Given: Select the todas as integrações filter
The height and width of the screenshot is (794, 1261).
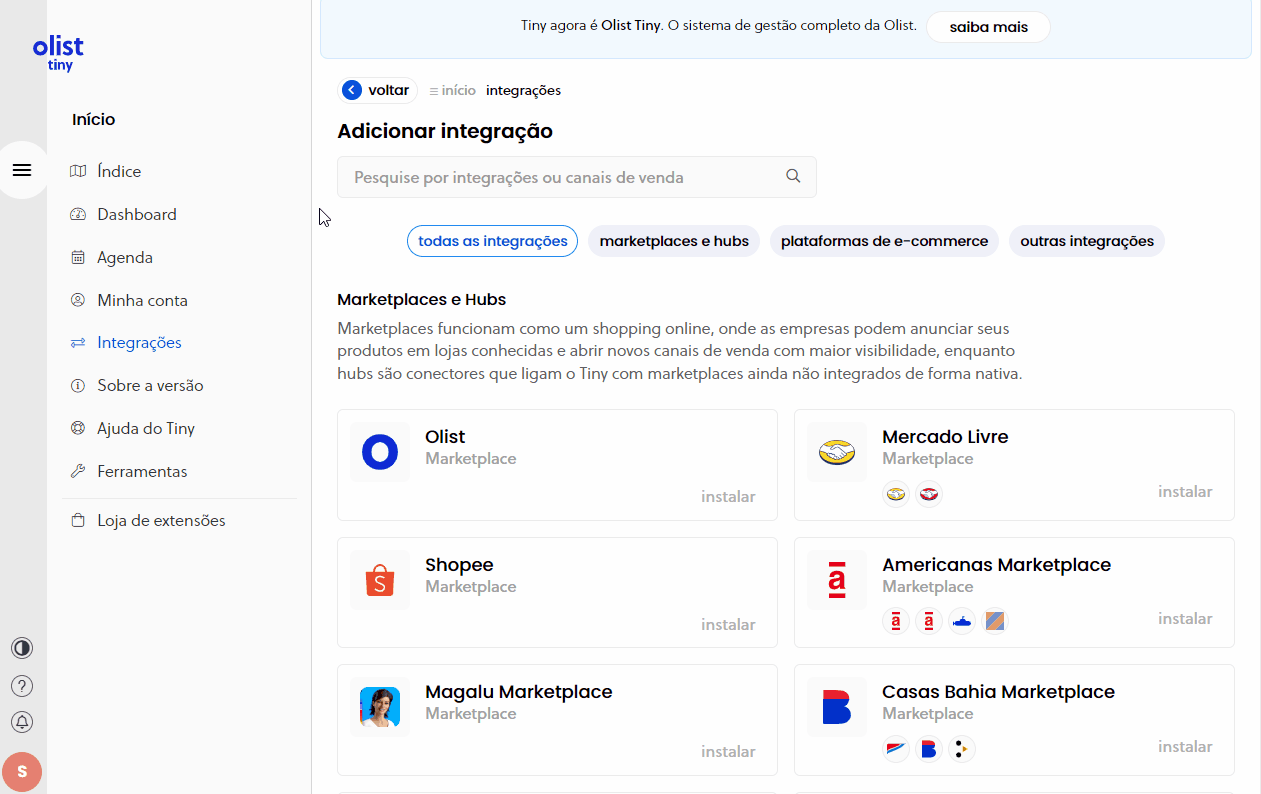Looking at the screenshot, I should pyautogui.click(x=492, y=241).
